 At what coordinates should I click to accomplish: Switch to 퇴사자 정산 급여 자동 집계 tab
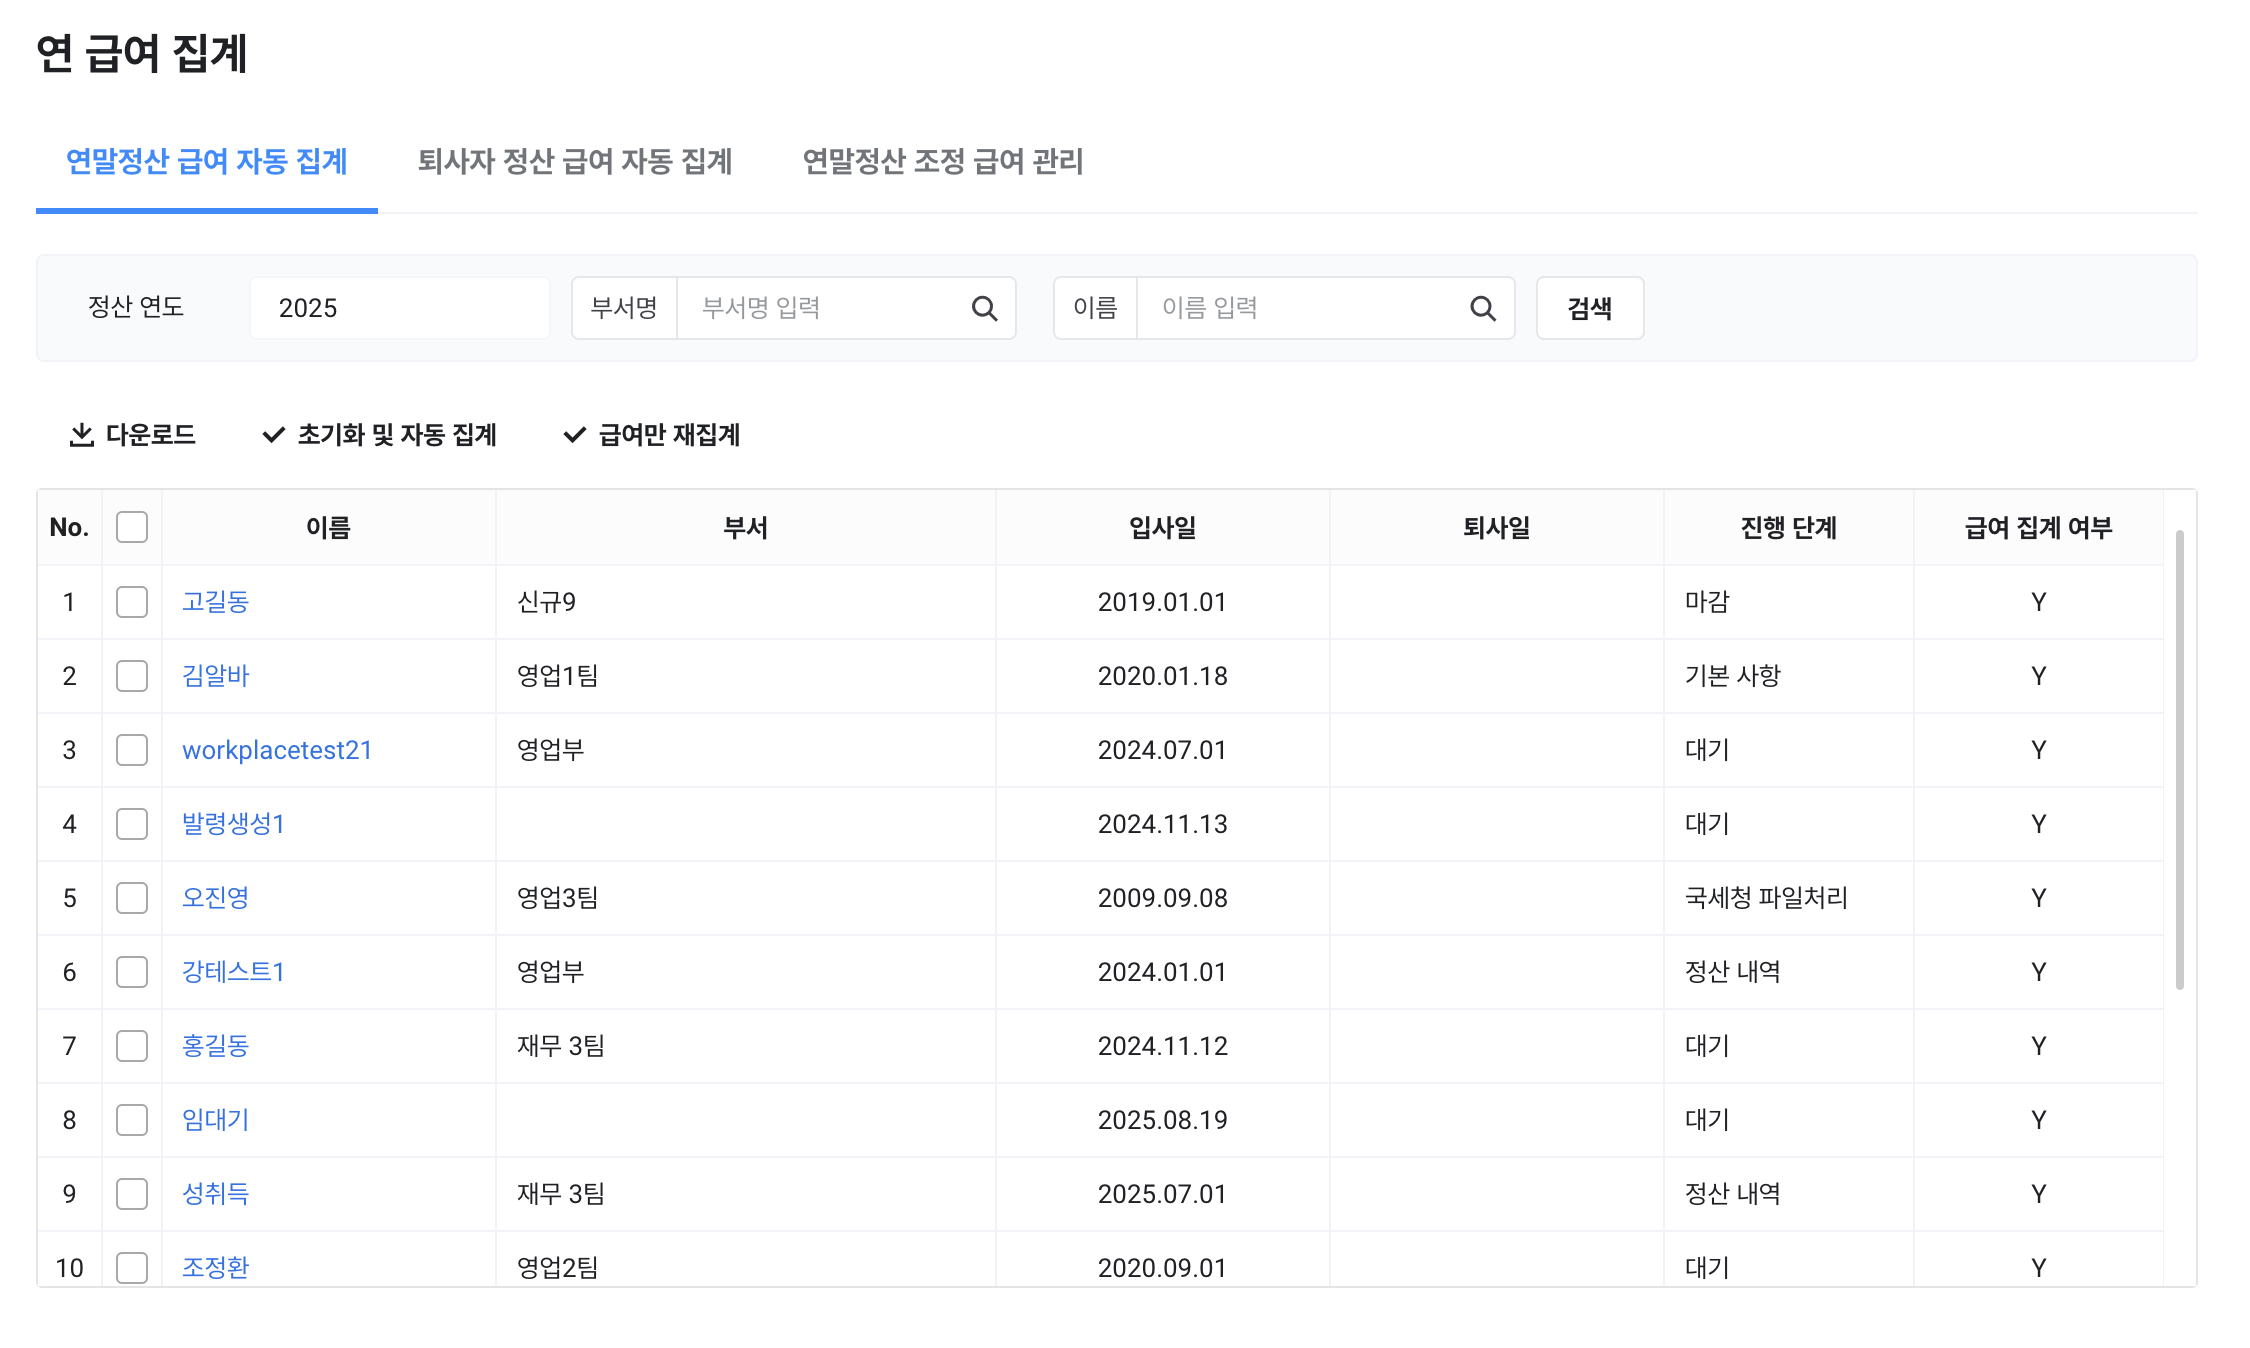point(574,161)
